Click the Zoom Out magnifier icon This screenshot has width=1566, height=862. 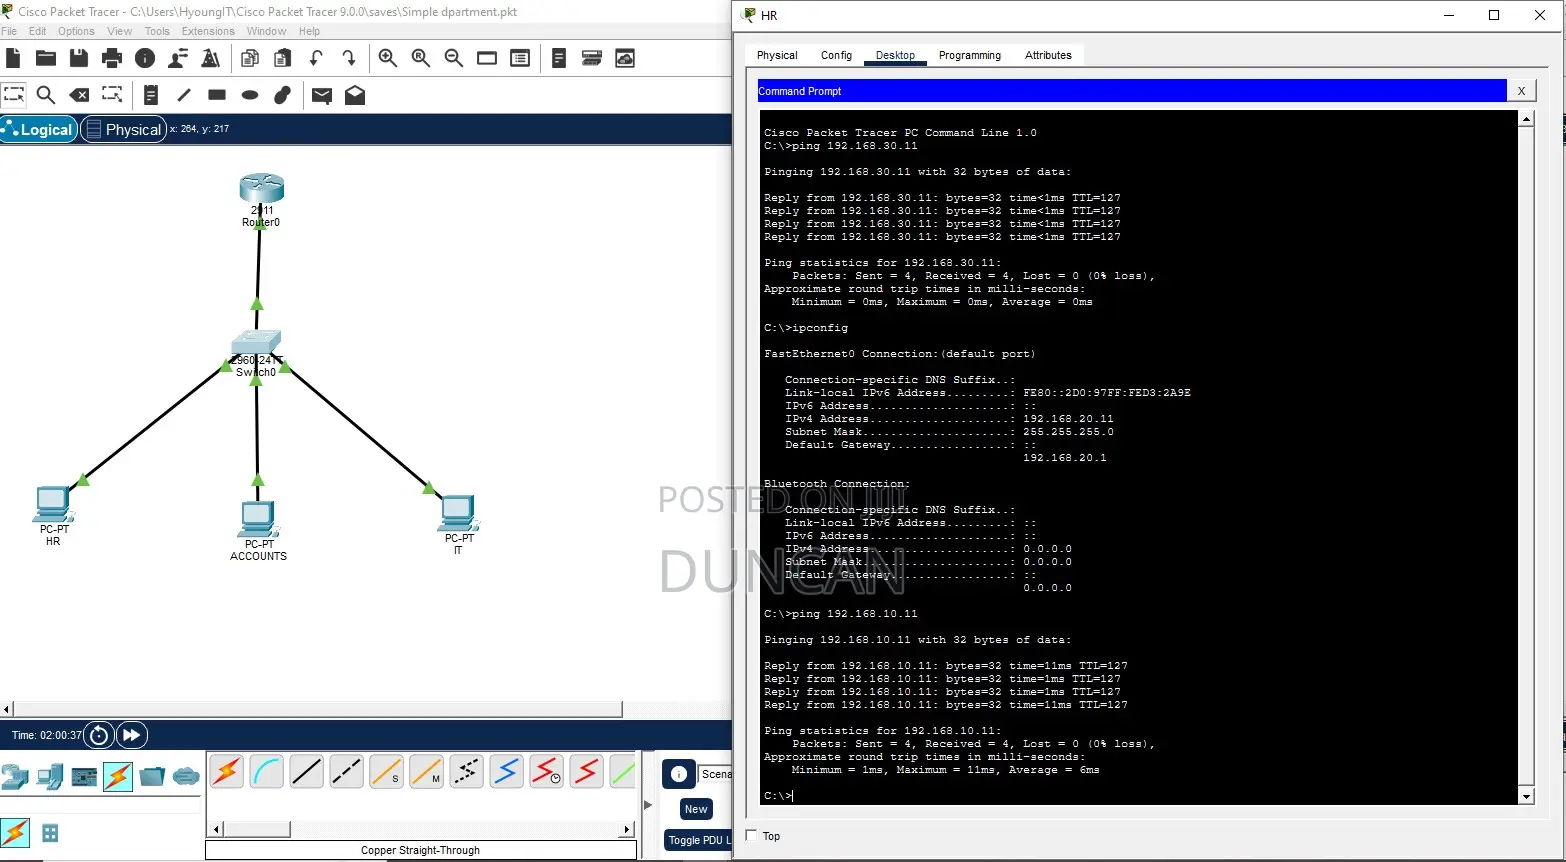point(454,58)
